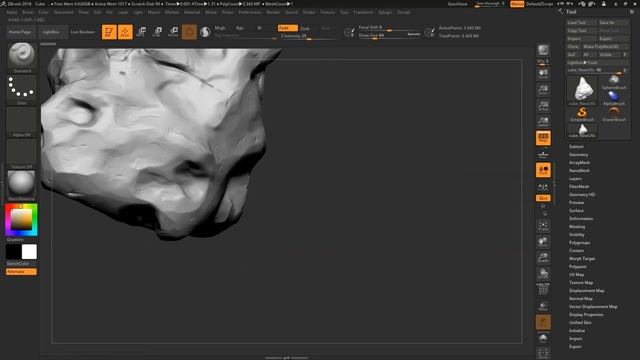The image size is (640, 360).
Task: Expand the Morph Target subpalette
Action: click(x=582, y=259)
